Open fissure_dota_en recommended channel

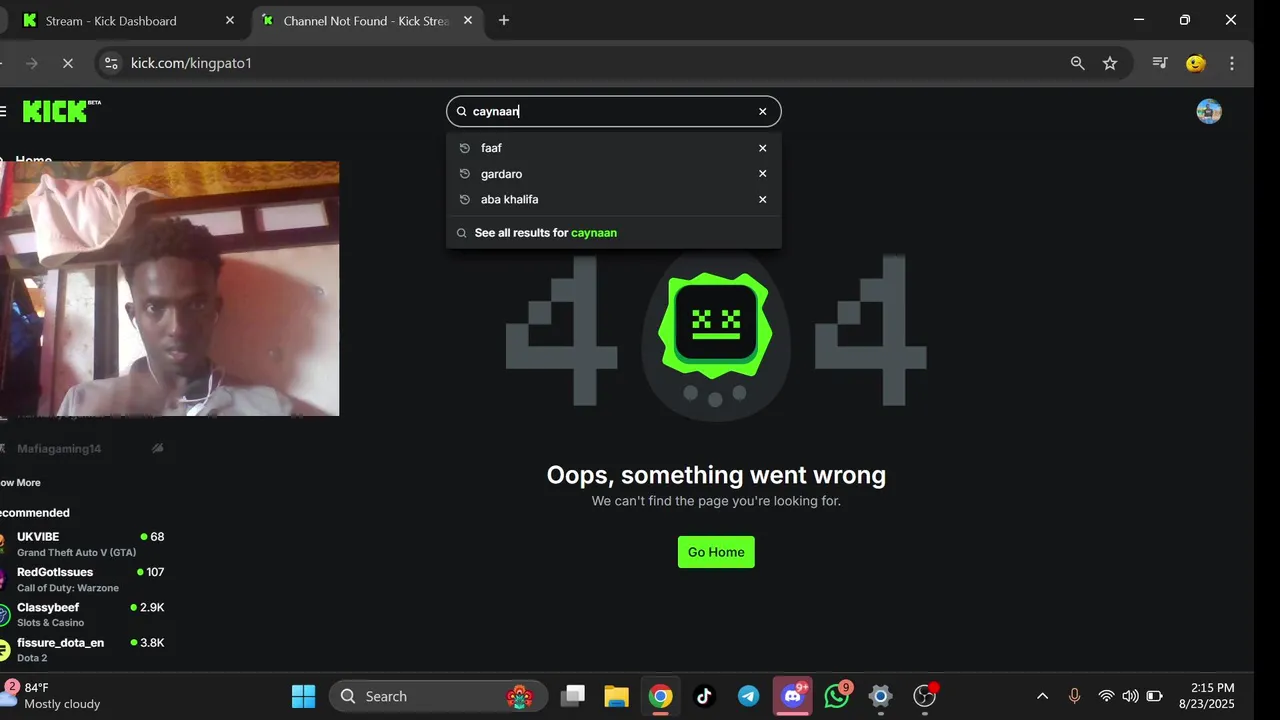(83, 650)
